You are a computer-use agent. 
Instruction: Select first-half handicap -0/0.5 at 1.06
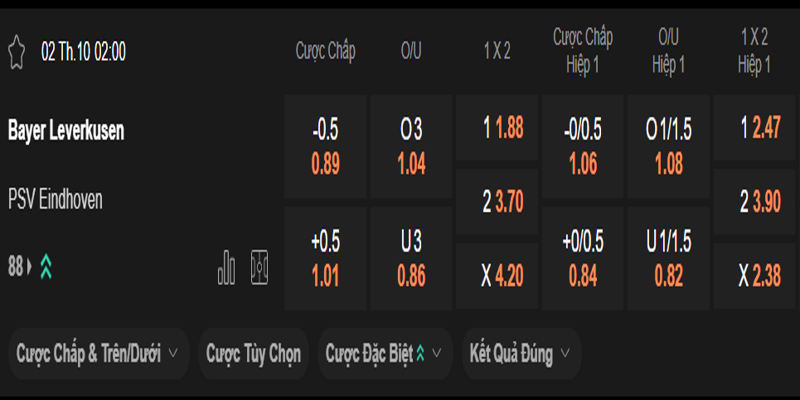pyautogui.click(x=583, y=147)
